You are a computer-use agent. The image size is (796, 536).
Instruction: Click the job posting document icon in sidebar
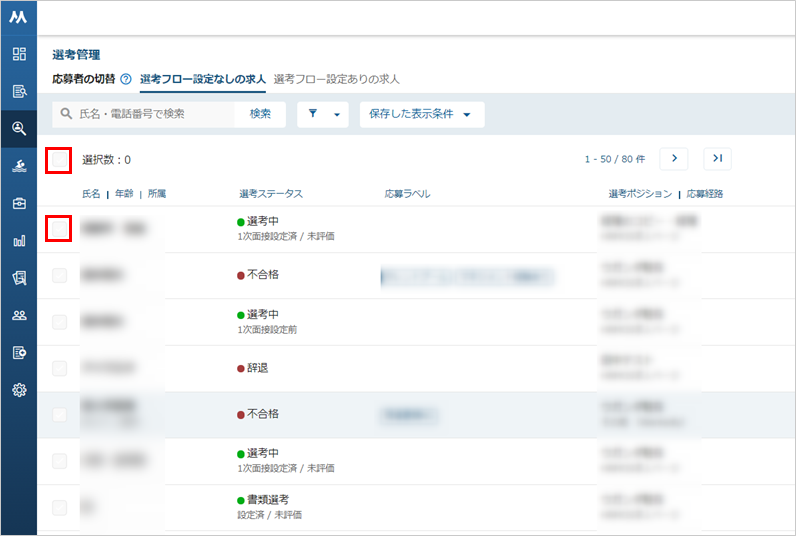pos(19,91)
